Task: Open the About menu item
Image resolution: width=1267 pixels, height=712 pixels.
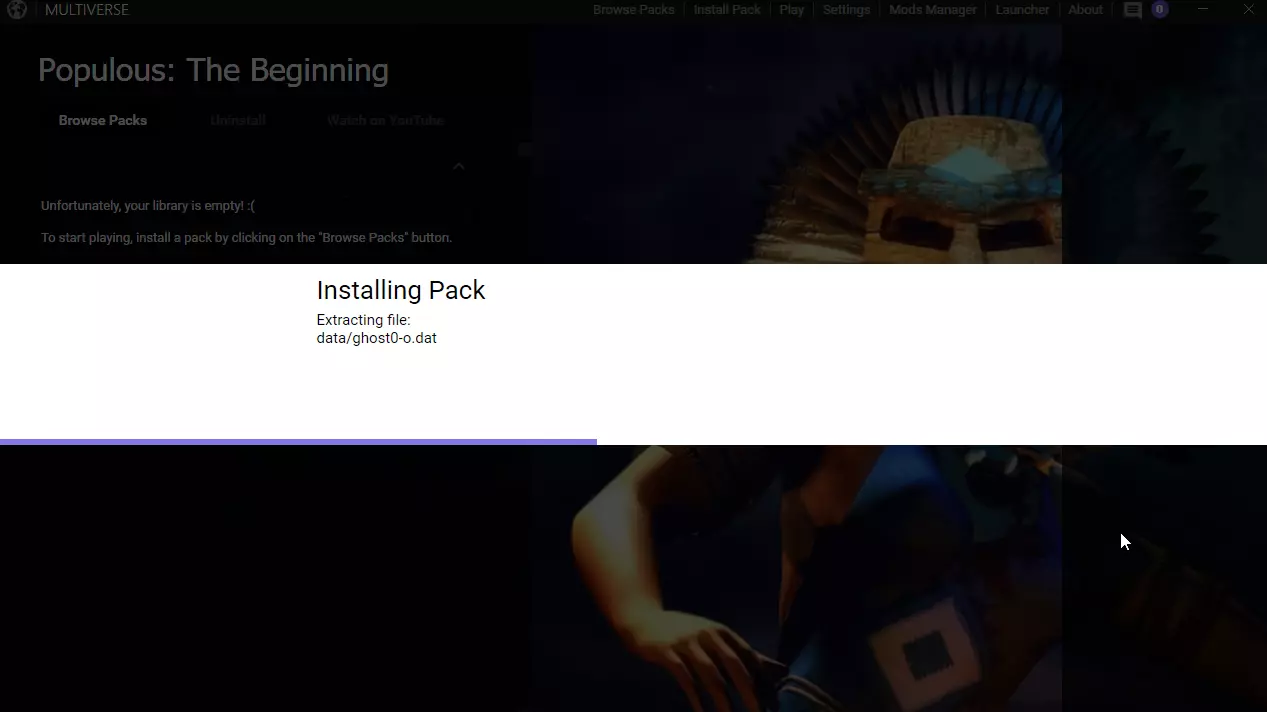Action: 1085,10
